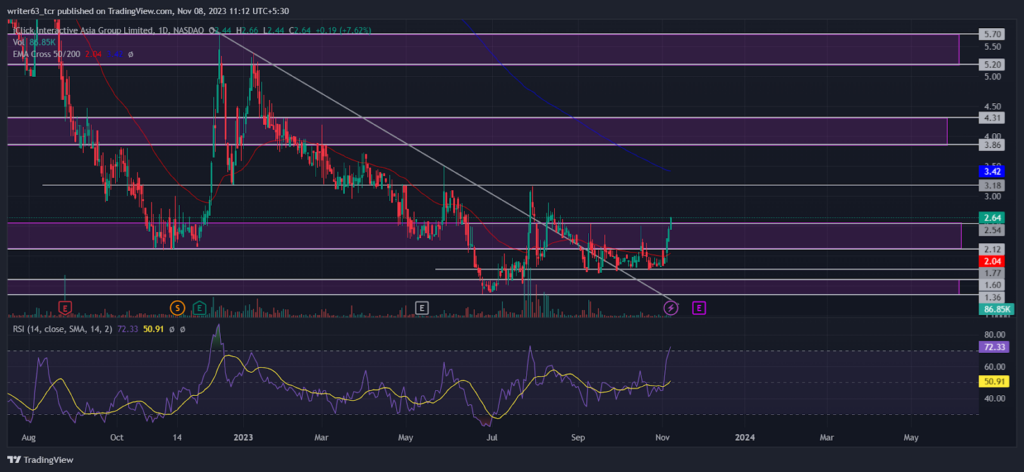The height and width of the screenshot is (472, 1024).
Task: Click the 80.00 RSI scale label
Action: [x=994, y=334]
